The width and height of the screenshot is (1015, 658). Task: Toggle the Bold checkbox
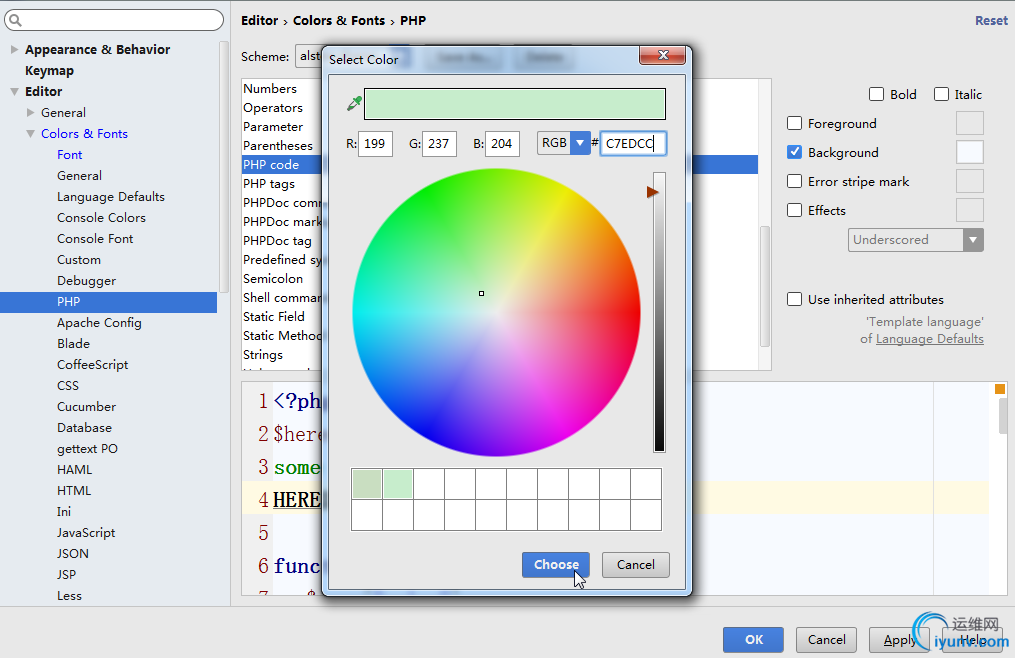pyautogui.click(x=876, y=95)
